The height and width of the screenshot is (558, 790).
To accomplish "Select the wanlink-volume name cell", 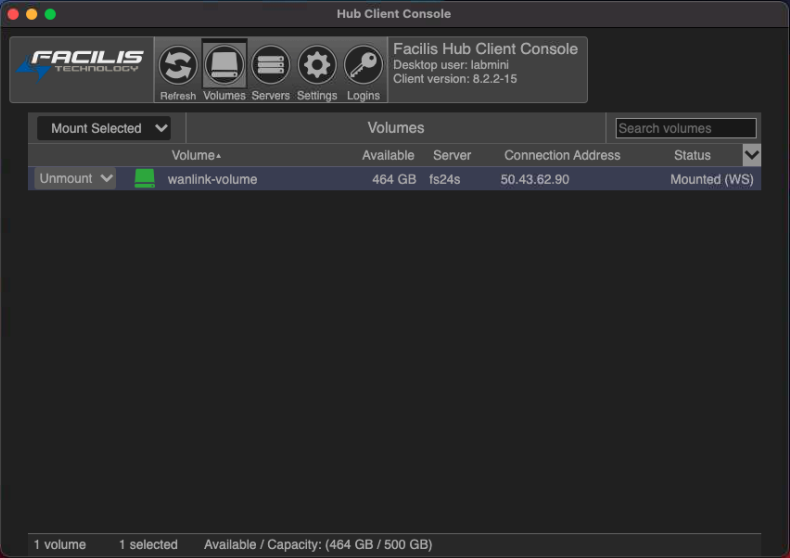I will (212, 179).
